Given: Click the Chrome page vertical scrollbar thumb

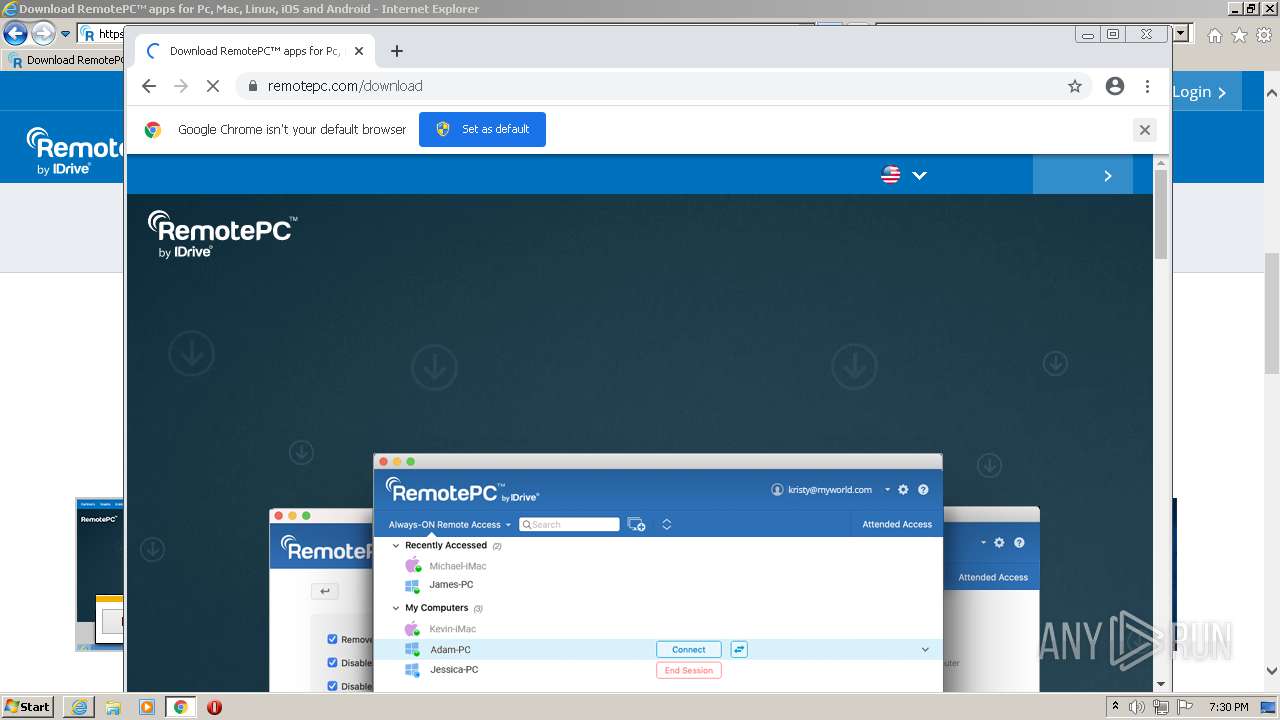Looking at the screenshot, I should coord(1161,215).
